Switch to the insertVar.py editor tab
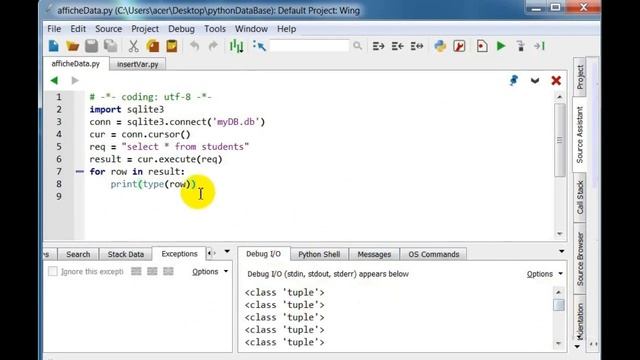640x360 pixels. [x=138, y=64]
